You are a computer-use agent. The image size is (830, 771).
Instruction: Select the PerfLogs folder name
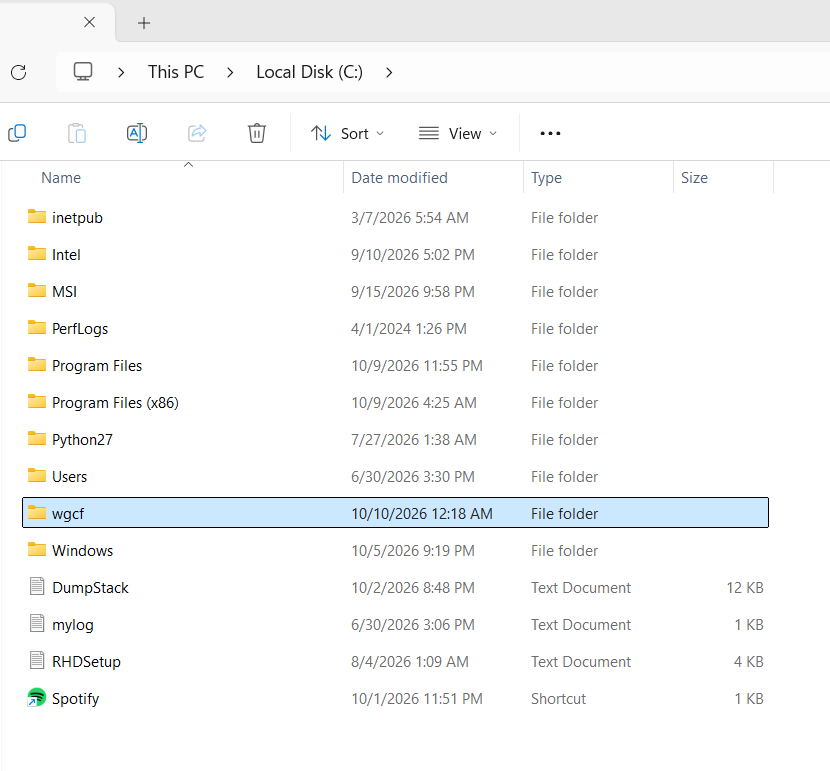tap(80, 329)
